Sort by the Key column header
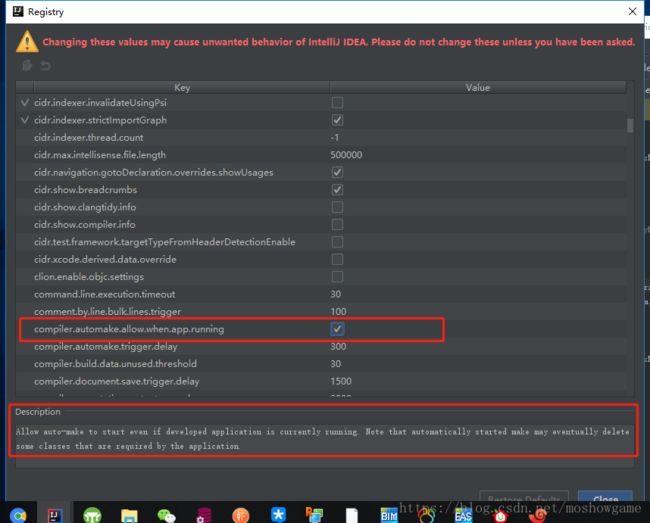 [182, 87]
